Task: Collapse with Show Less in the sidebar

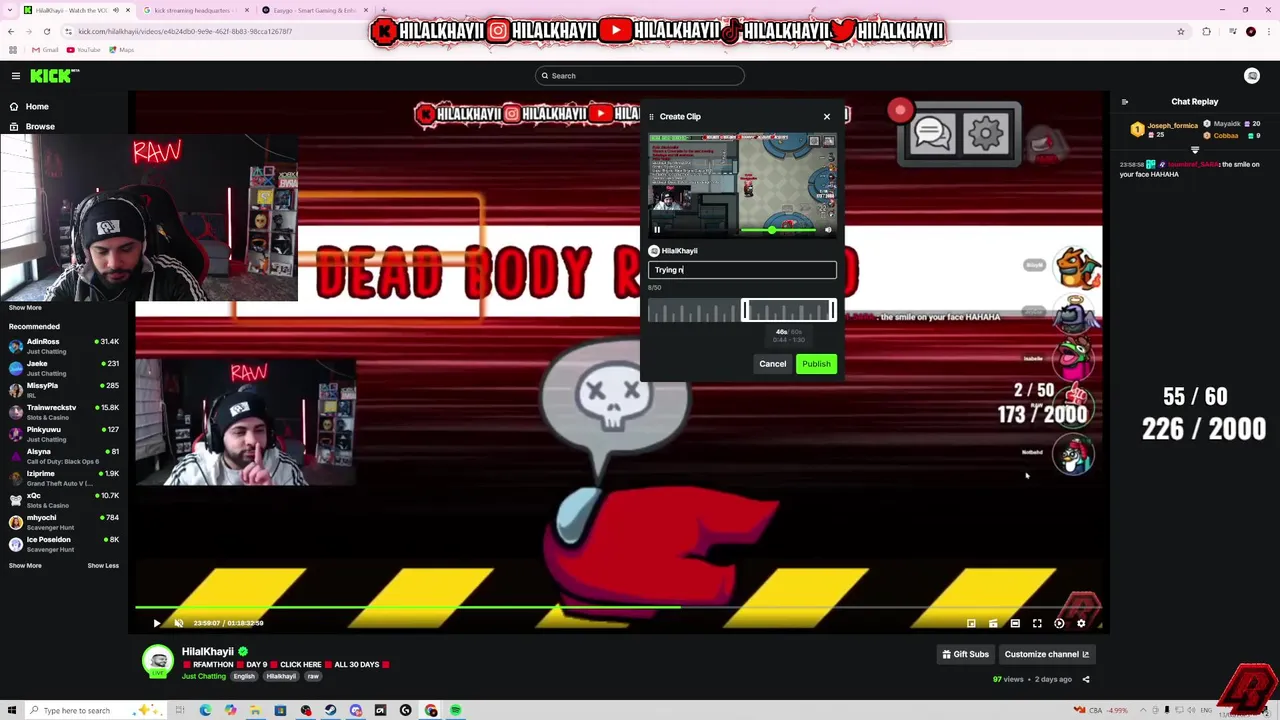Action: (x=103, y=566)
